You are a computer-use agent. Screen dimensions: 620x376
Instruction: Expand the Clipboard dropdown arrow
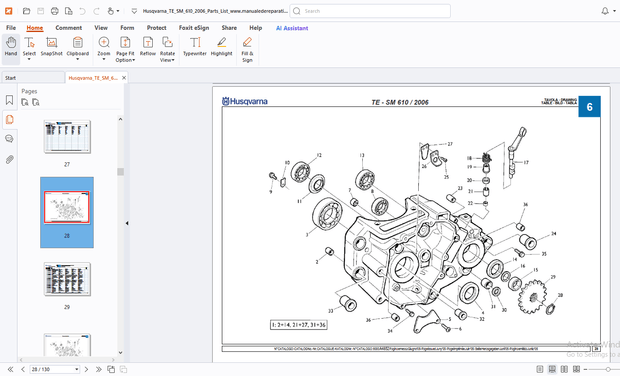[78, 59]
